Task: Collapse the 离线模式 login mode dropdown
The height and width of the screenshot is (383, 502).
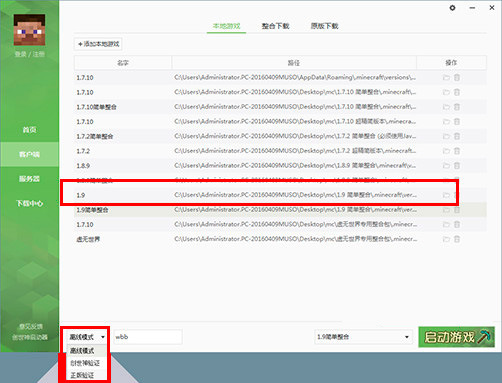Action: click(87, 337)
